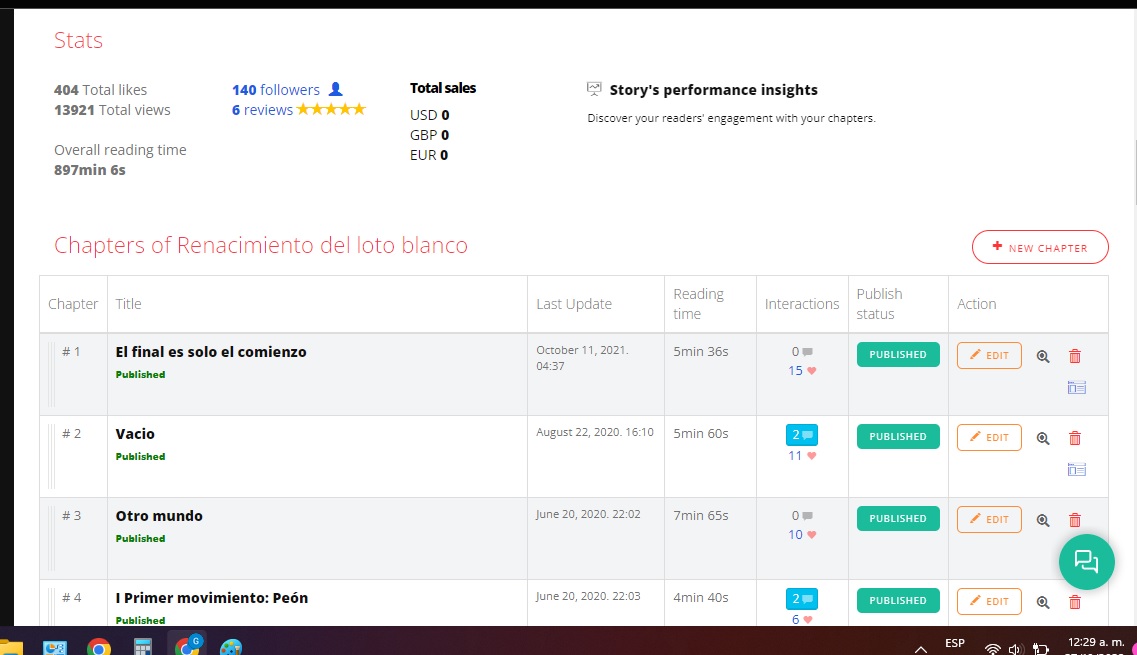Click the performance insights chart icon
Screen dimensions: 1137x655
click(x=594, y=89)
